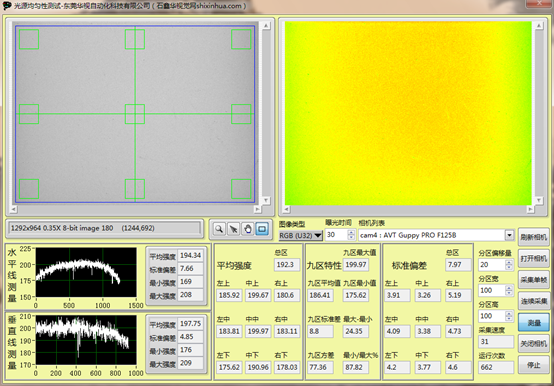Click the 连续采集 button
Viewport: 554px width, 386px height.
534,301
